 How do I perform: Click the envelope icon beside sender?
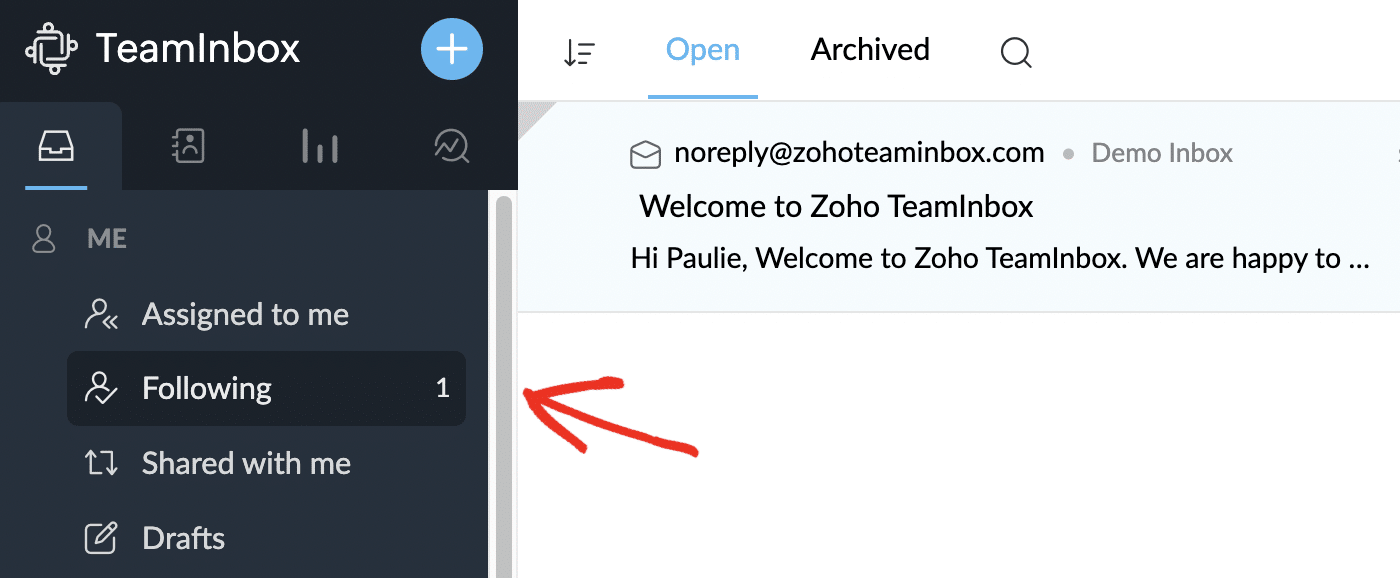[x=645, y=155]
